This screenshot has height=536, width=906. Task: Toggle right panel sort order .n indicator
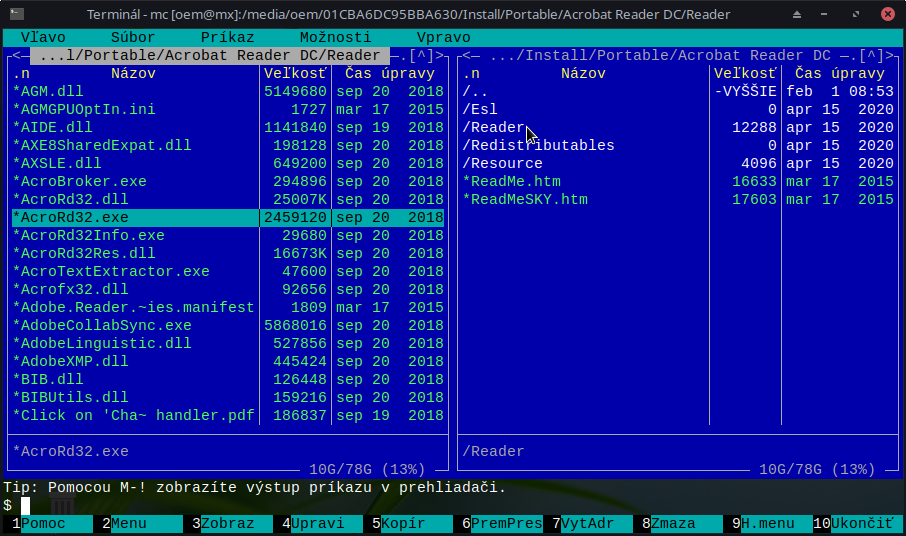click(471, 73)
